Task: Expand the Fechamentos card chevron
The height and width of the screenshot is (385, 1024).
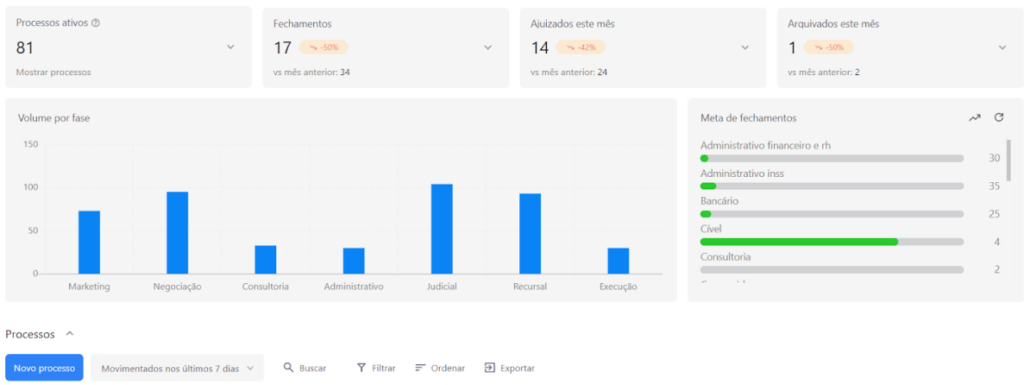Action: tap(488, 47)
